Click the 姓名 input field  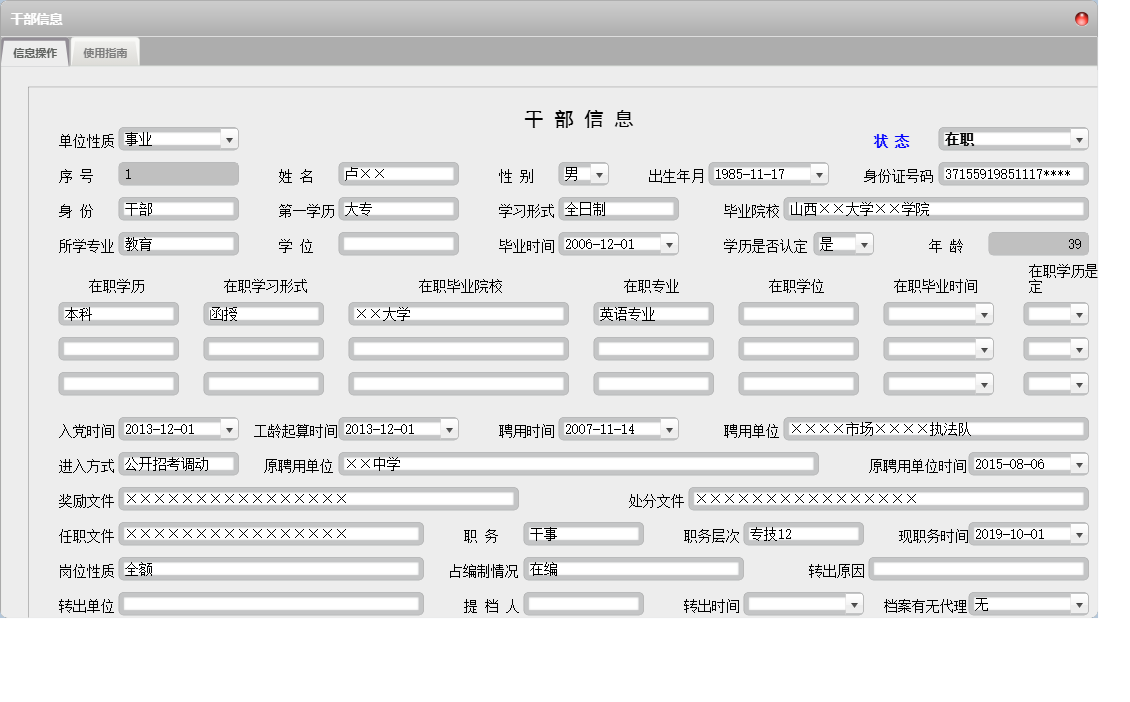tap(398, 175)
